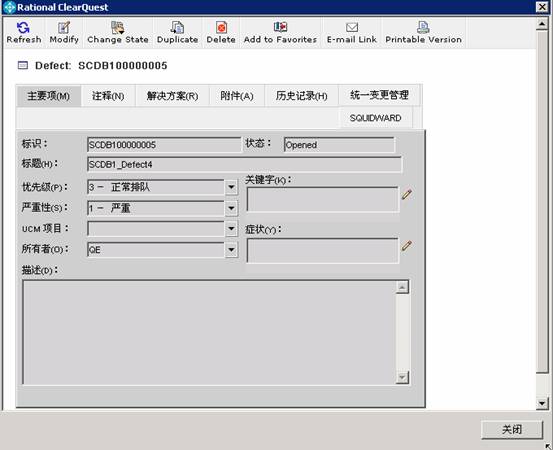This screenshot has height=450, width=553.
Task: Click Add to Favorites icon
Action: pyautogui.click(x=280, y=27)
